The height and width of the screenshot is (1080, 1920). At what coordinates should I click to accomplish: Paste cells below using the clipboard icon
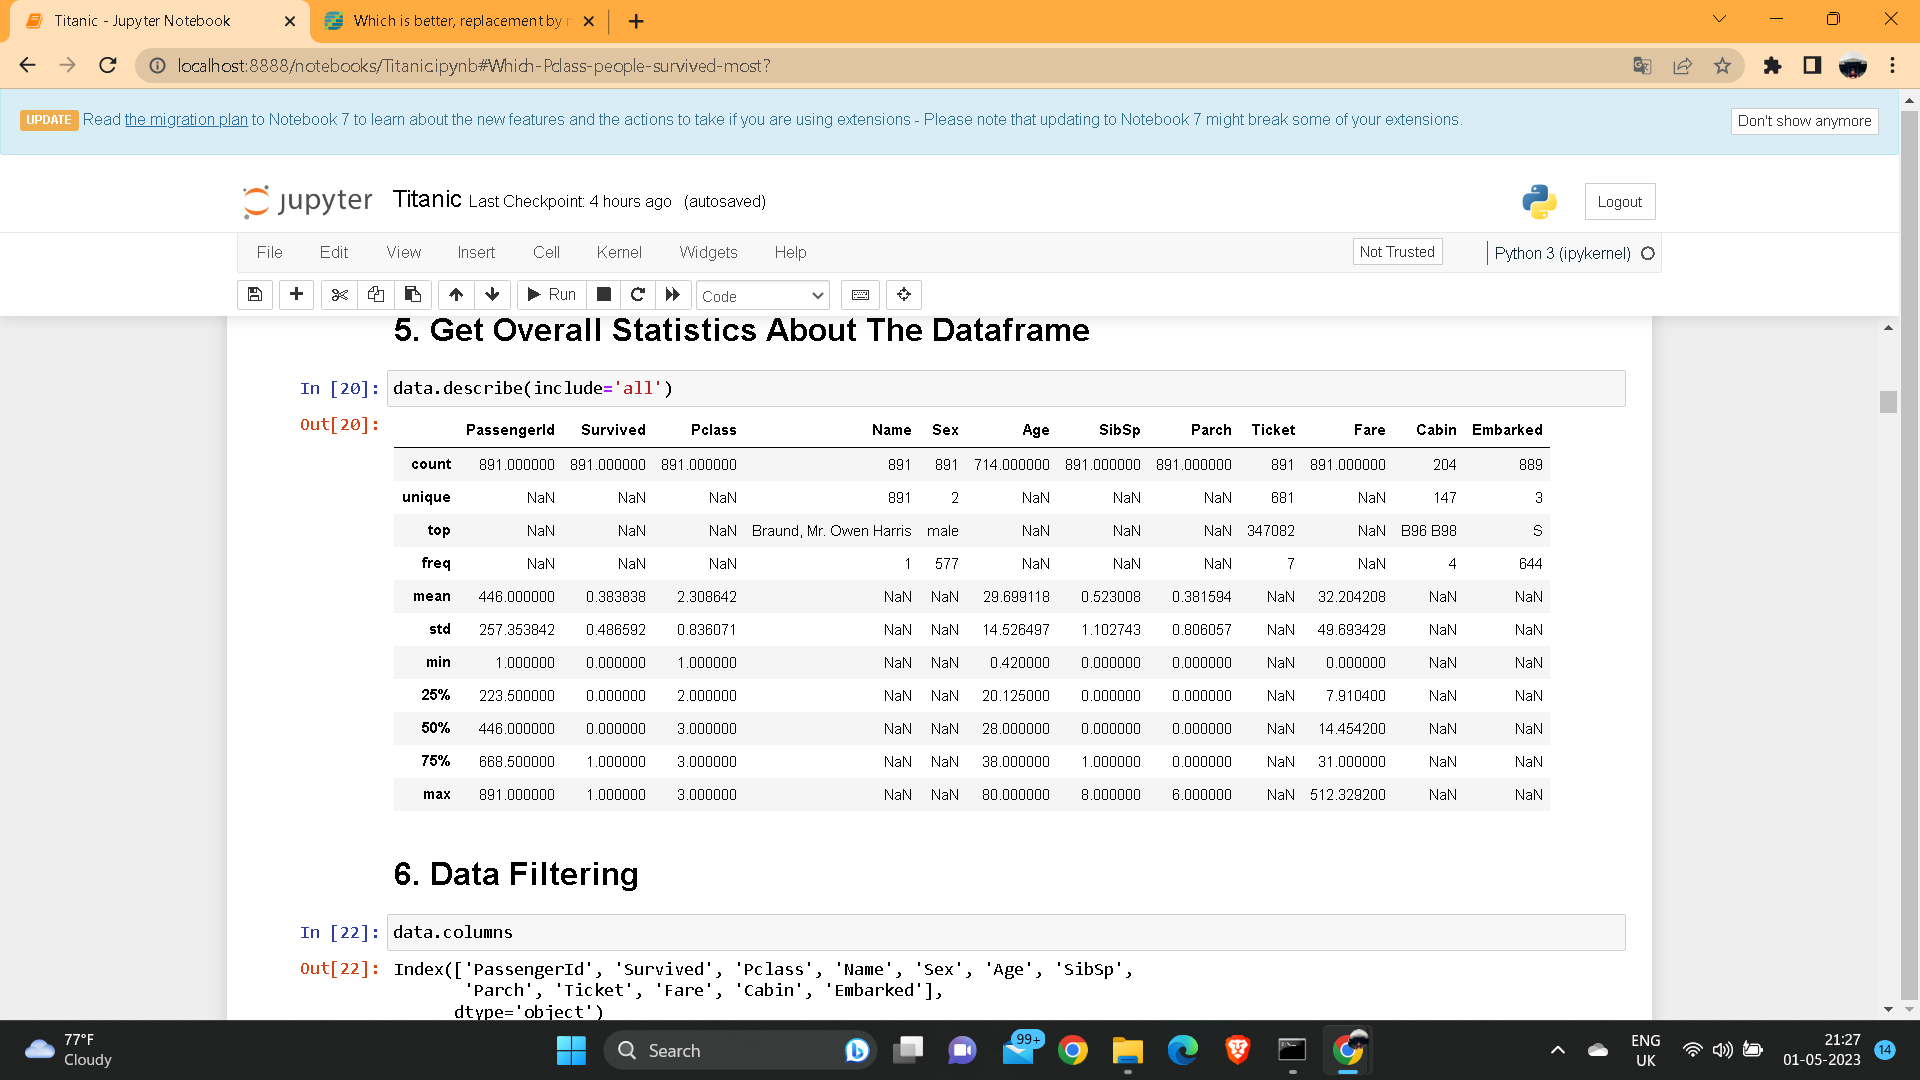(412, 295)
